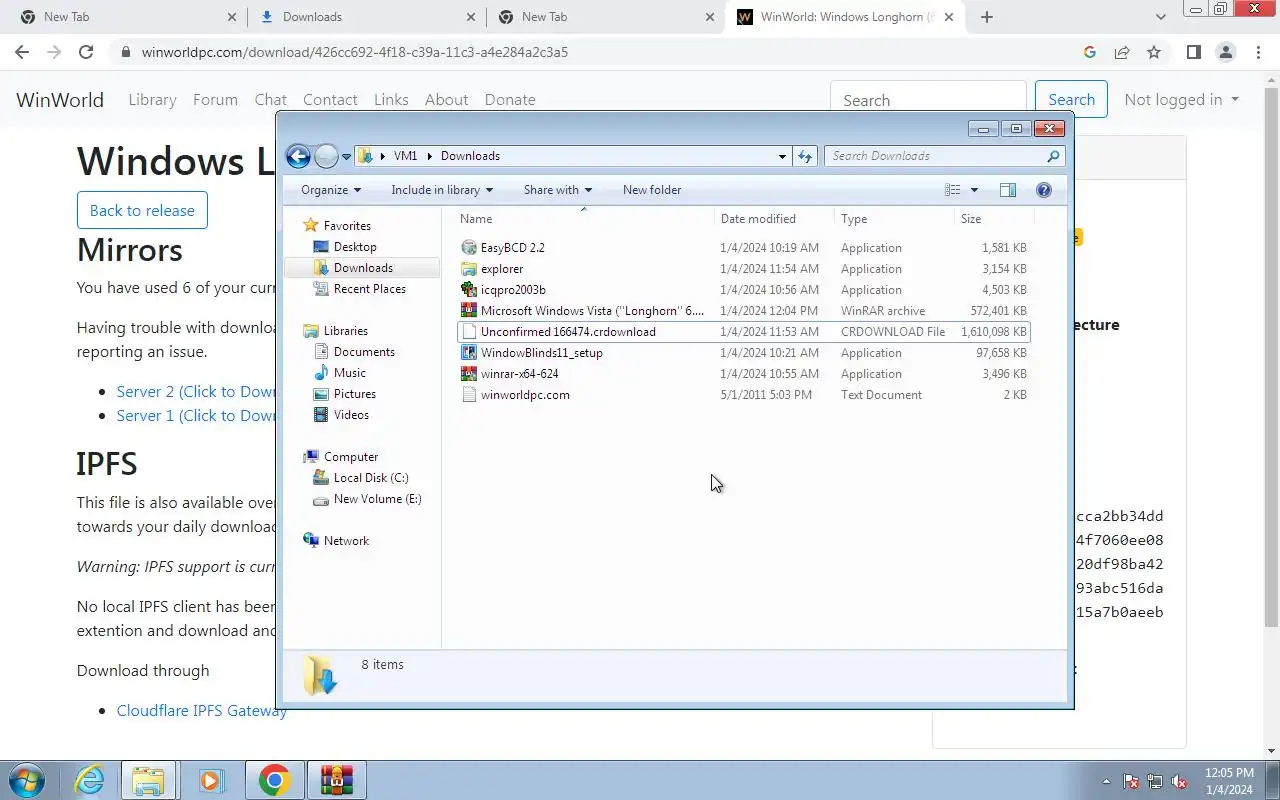Sort files by the Size column

[994, 219]
